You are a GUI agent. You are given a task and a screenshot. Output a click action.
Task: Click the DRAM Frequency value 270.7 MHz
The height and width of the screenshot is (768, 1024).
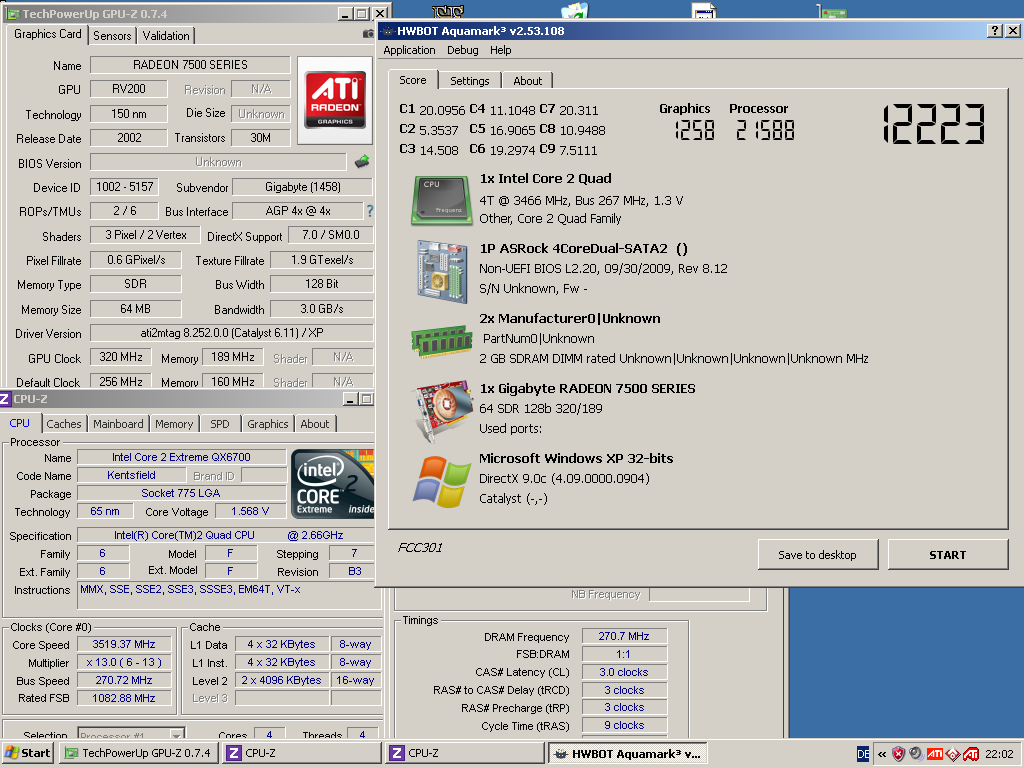(x=624, y=636)
